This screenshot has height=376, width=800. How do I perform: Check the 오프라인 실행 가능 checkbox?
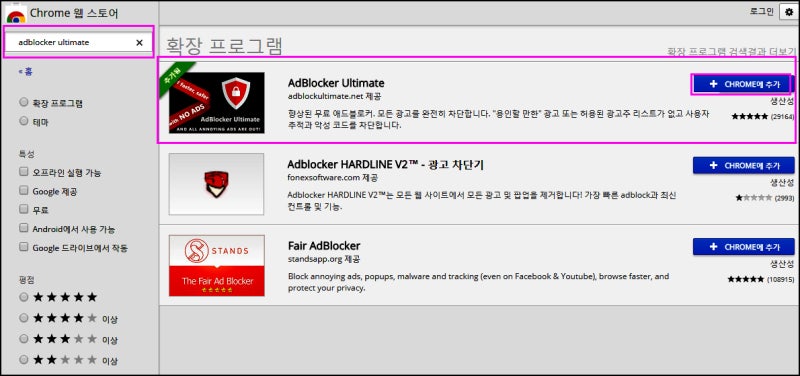[x=23, y=171]
